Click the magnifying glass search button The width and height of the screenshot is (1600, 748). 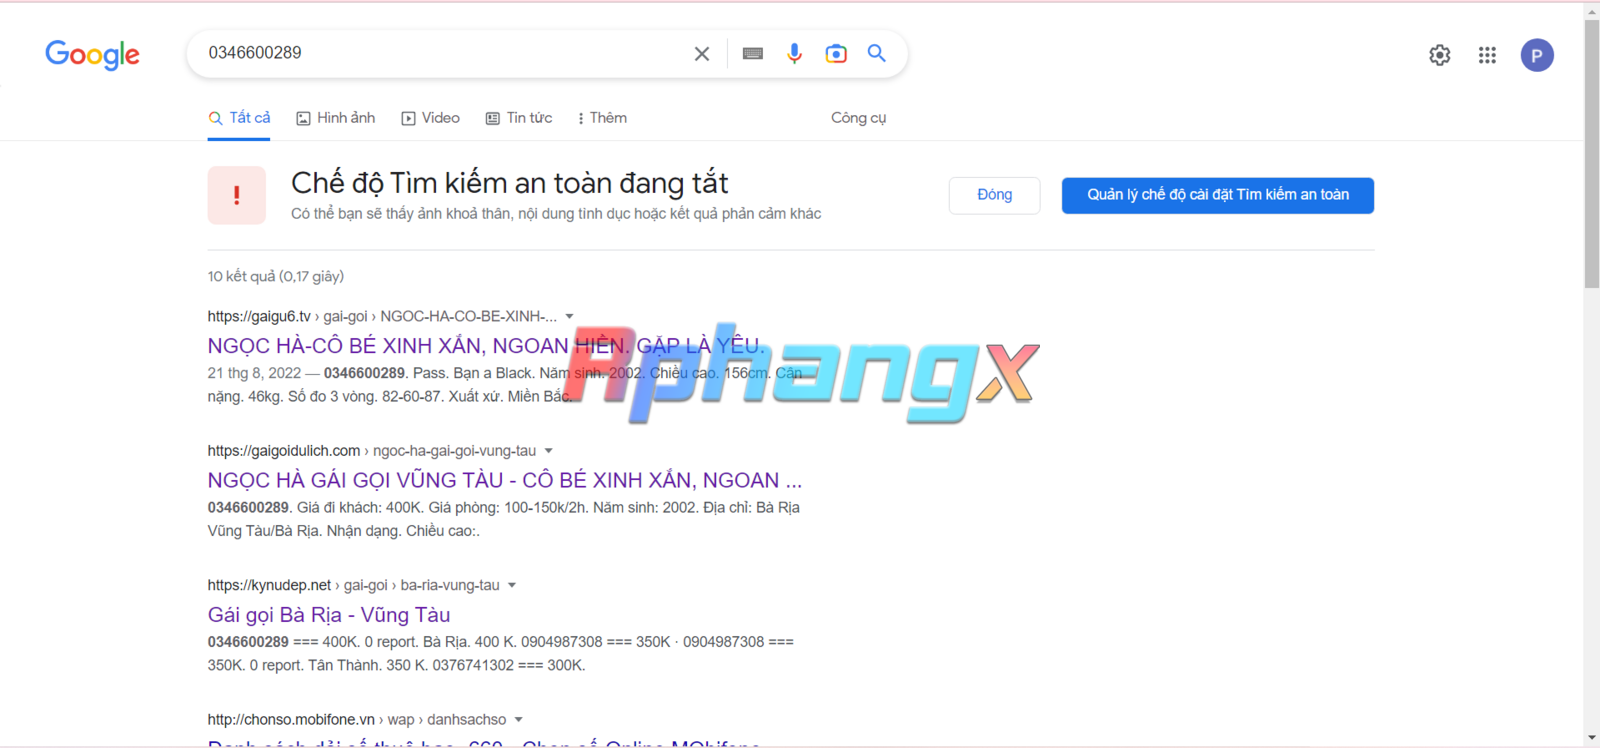877,53
